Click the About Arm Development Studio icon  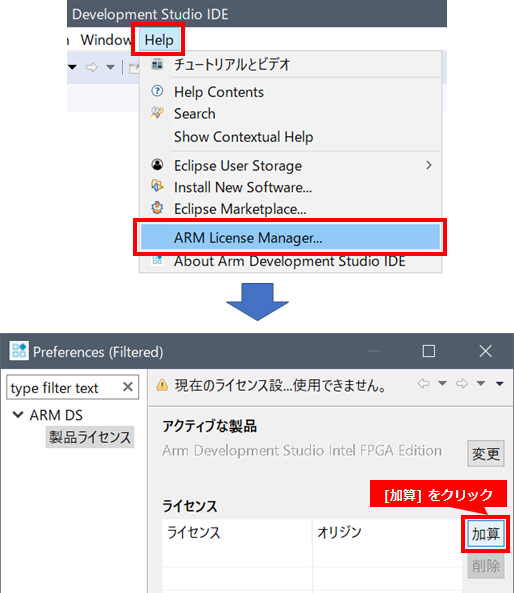pyautogui.click(x=157, y=260)
